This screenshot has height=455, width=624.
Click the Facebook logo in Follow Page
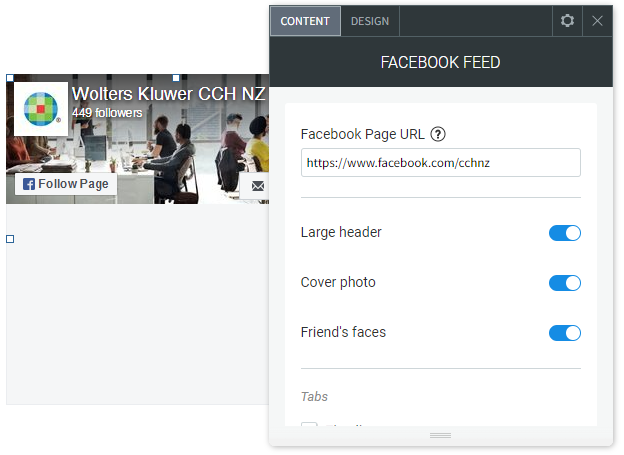pyautogui.click(x=29, y=184)
